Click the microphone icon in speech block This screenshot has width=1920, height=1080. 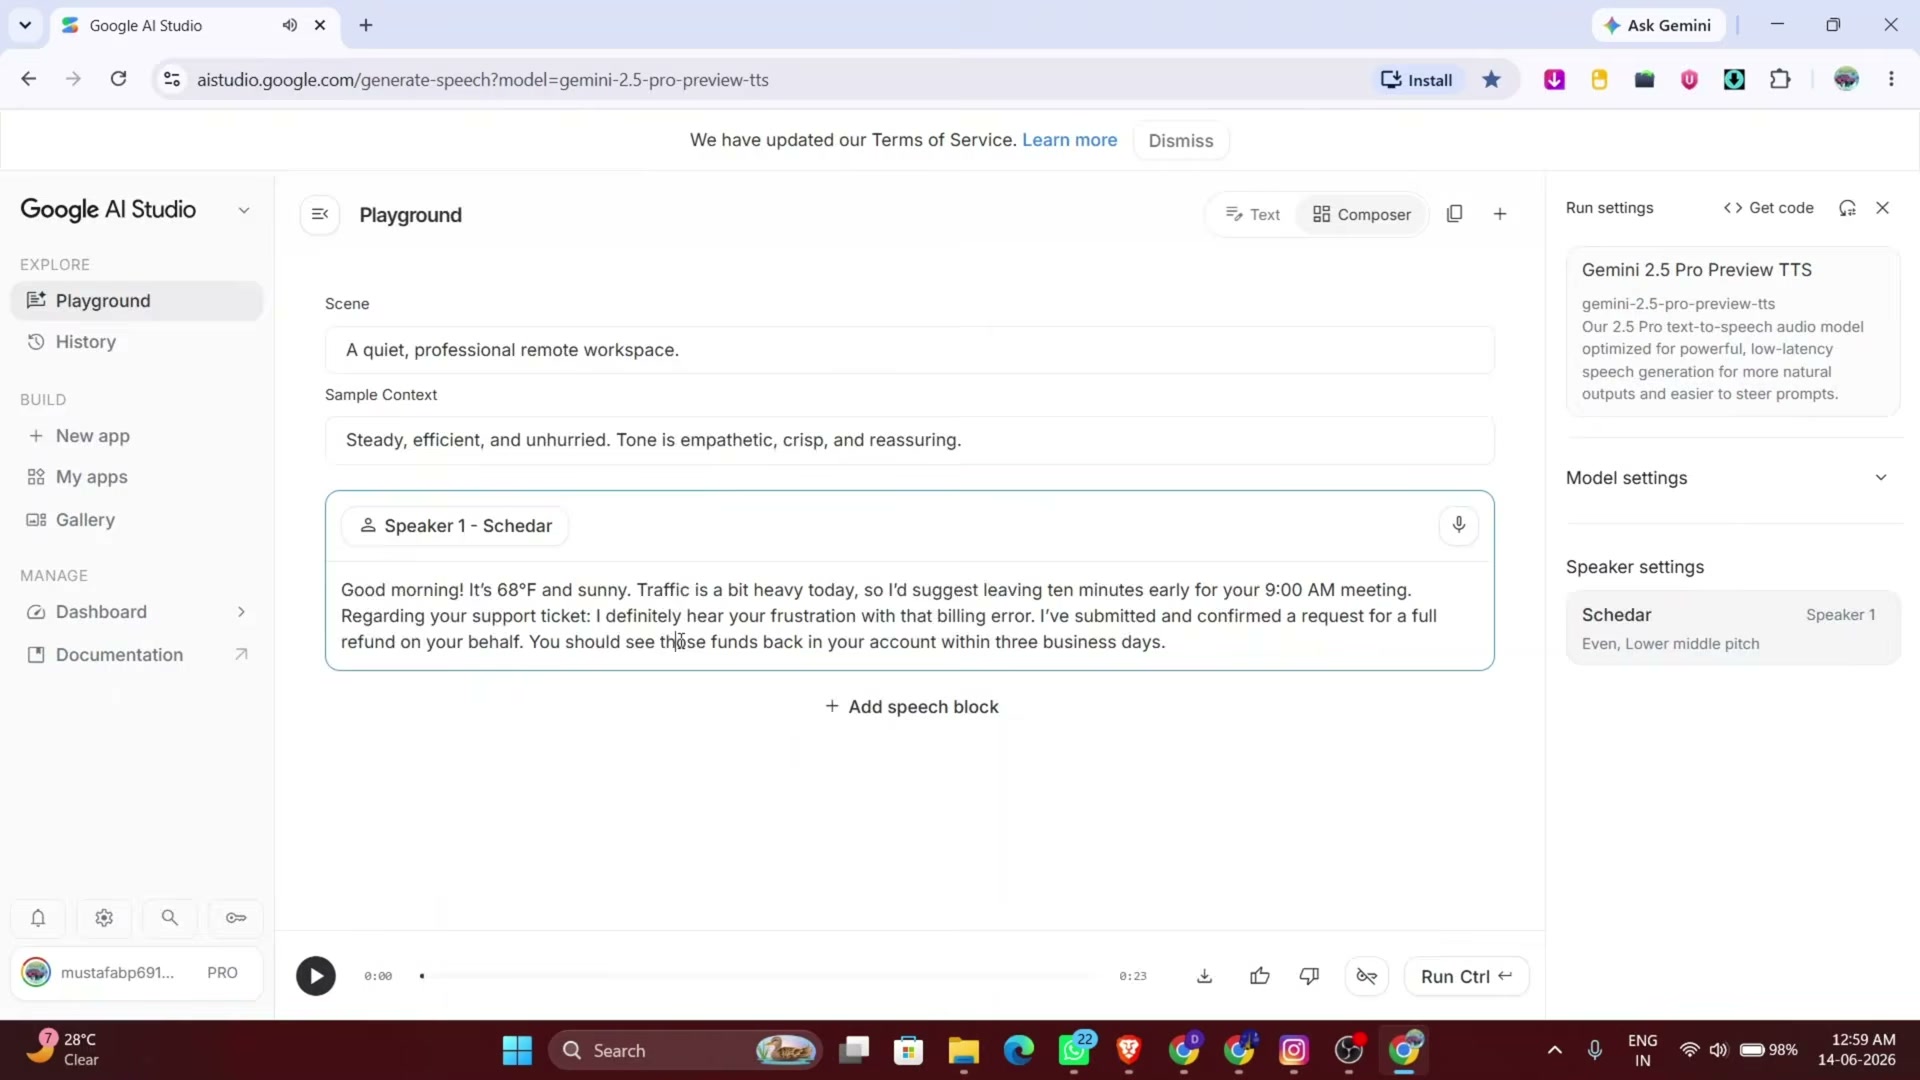pyautogui.click(x=1459, y=525)
